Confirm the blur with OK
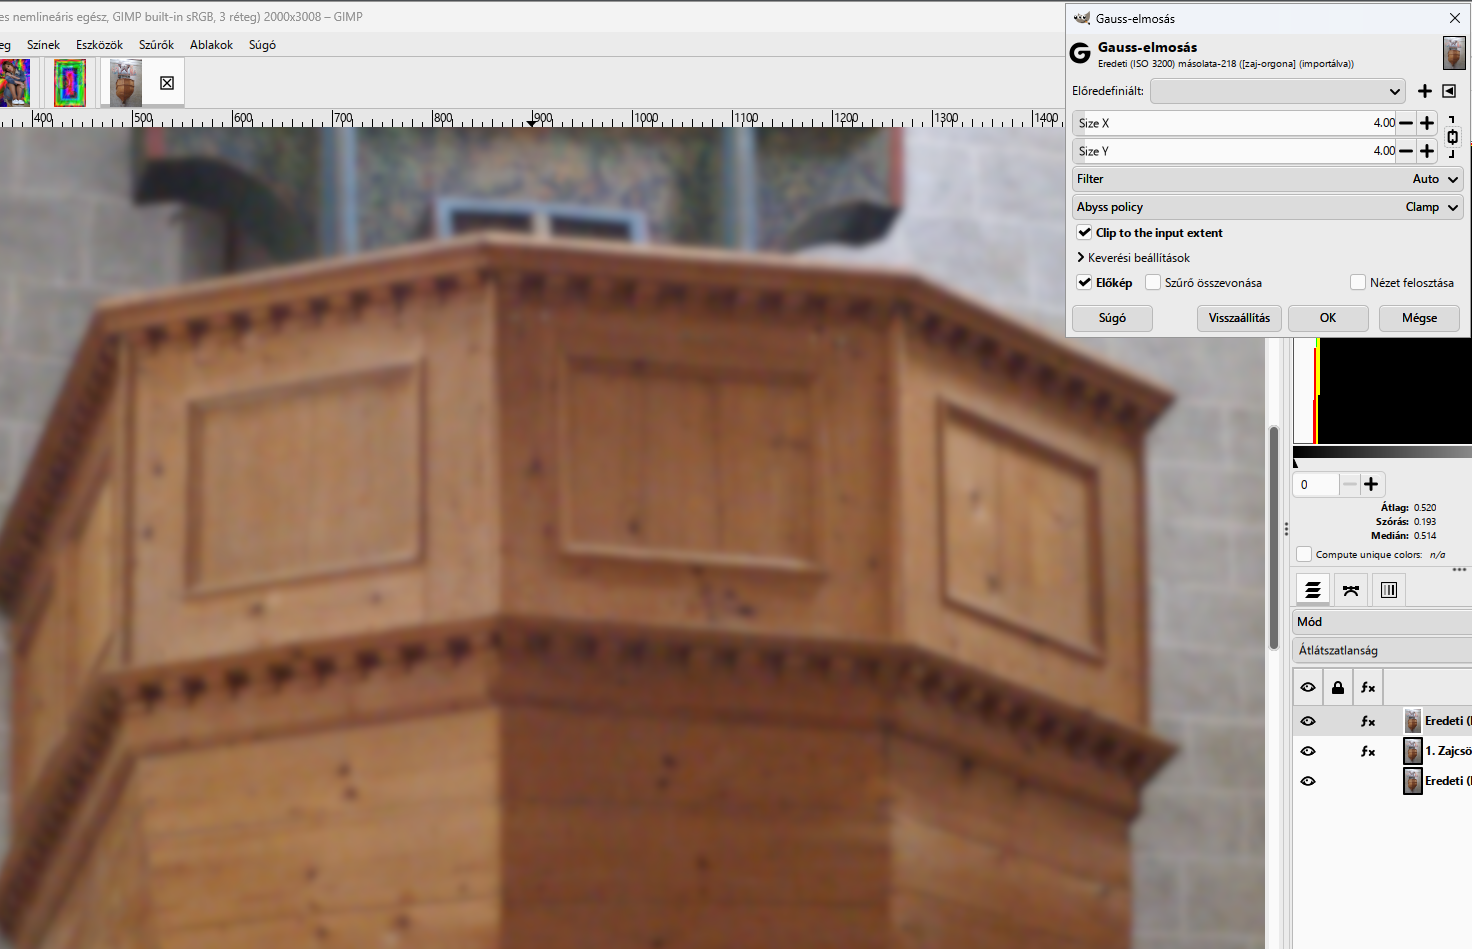 click(x=1328, y=318)
